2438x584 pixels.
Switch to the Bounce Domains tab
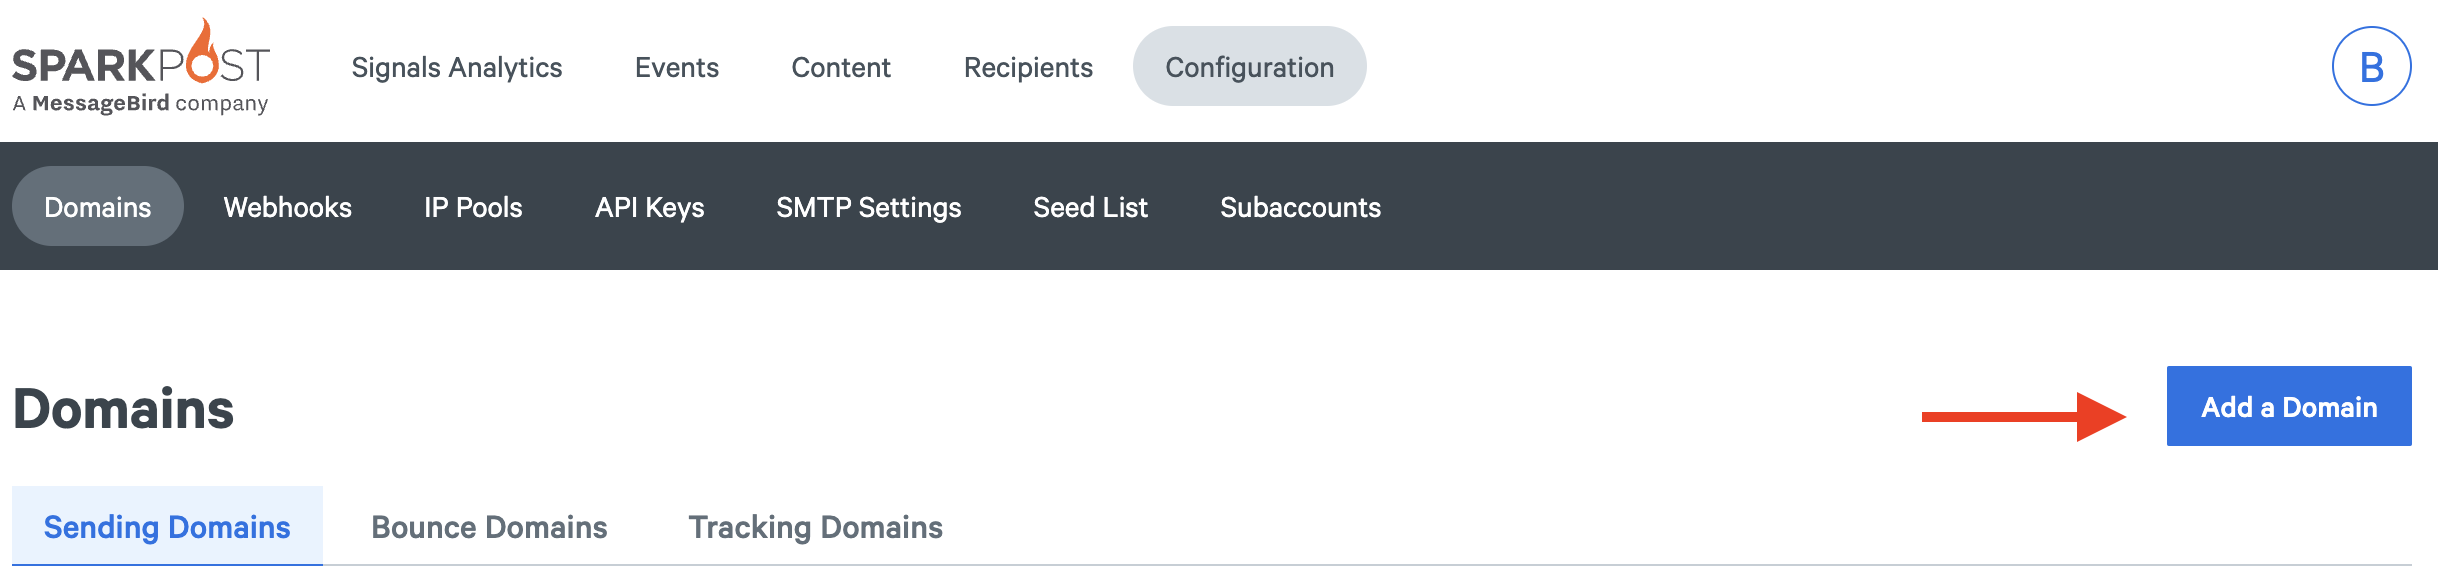click(489, 526)
